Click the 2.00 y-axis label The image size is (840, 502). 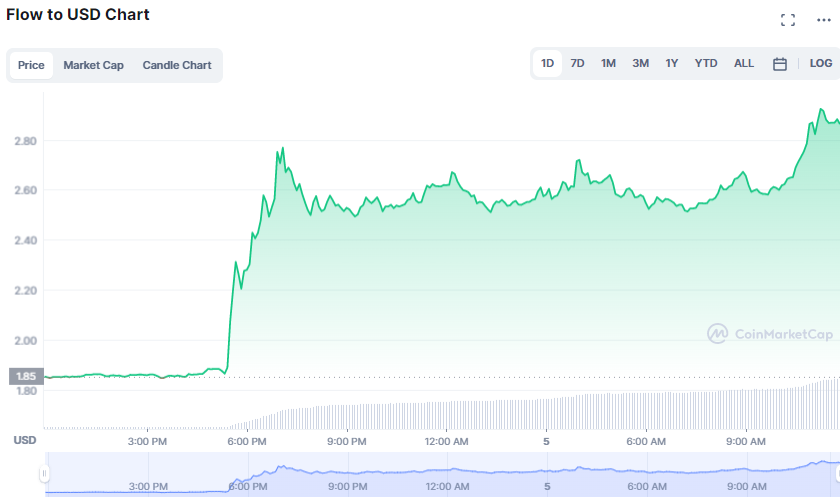tap(25, 341)
